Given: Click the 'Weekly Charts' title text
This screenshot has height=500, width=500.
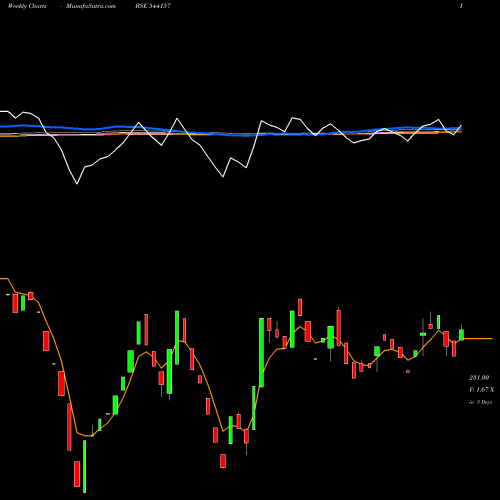Looking at the screenshot, I should tap(27, 6).
